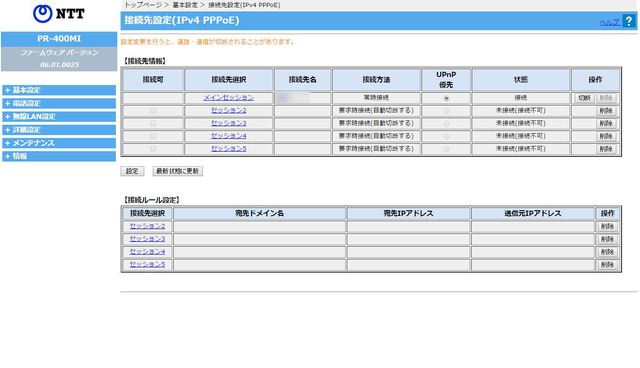The height and width of the screenshot is (368, 640).
Task: Click the PR-400MI model label
Action: click(59, 39)
